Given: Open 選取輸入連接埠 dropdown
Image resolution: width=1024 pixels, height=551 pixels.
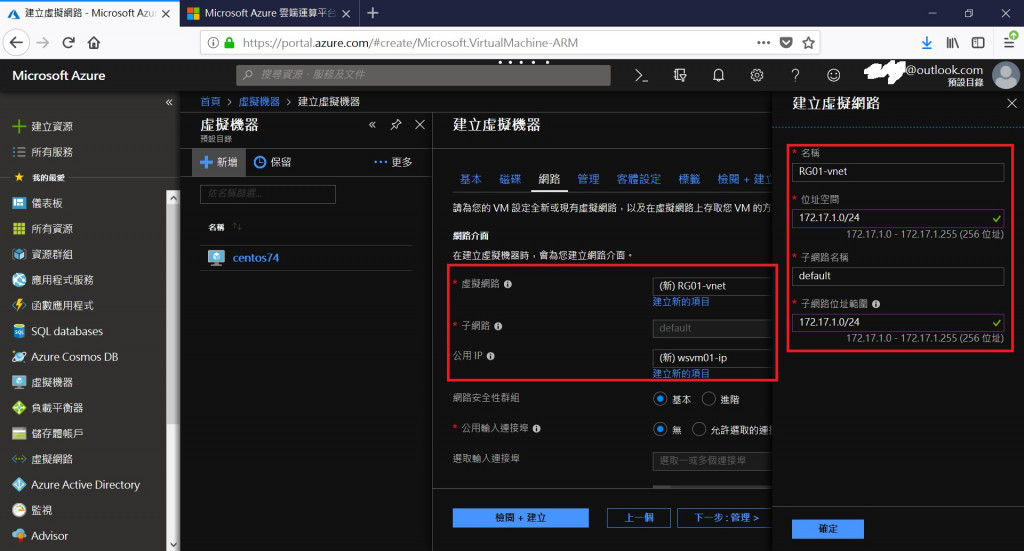Looking at the screenshot, I should click(712, 461).
